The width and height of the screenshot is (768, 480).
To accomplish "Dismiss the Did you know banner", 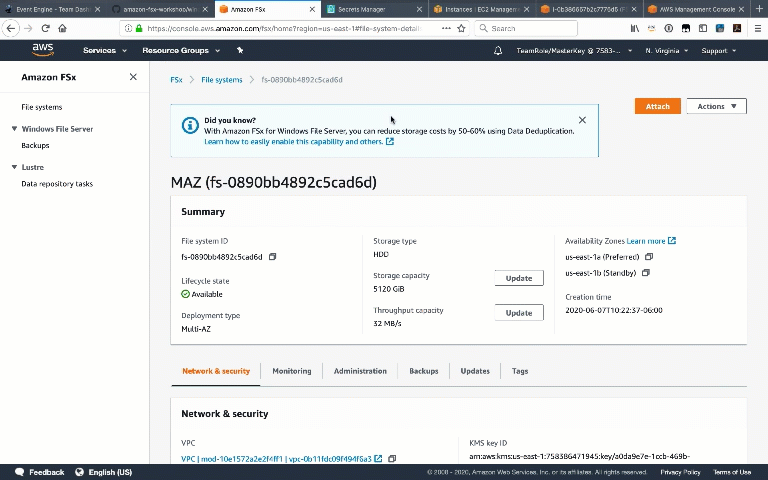I will point(582,120).
